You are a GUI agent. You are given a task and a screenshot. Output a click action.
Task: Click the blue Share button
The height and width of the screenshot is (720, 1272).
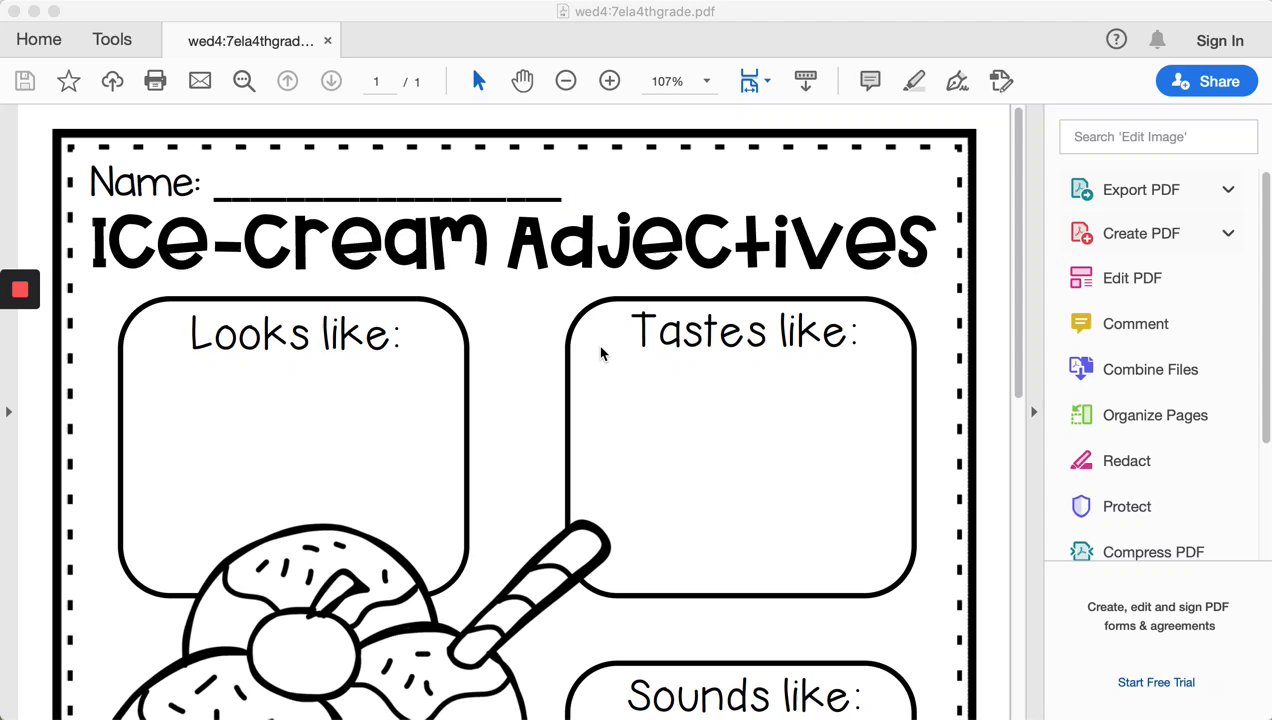pyautogui.click(x=1206, y=81)
